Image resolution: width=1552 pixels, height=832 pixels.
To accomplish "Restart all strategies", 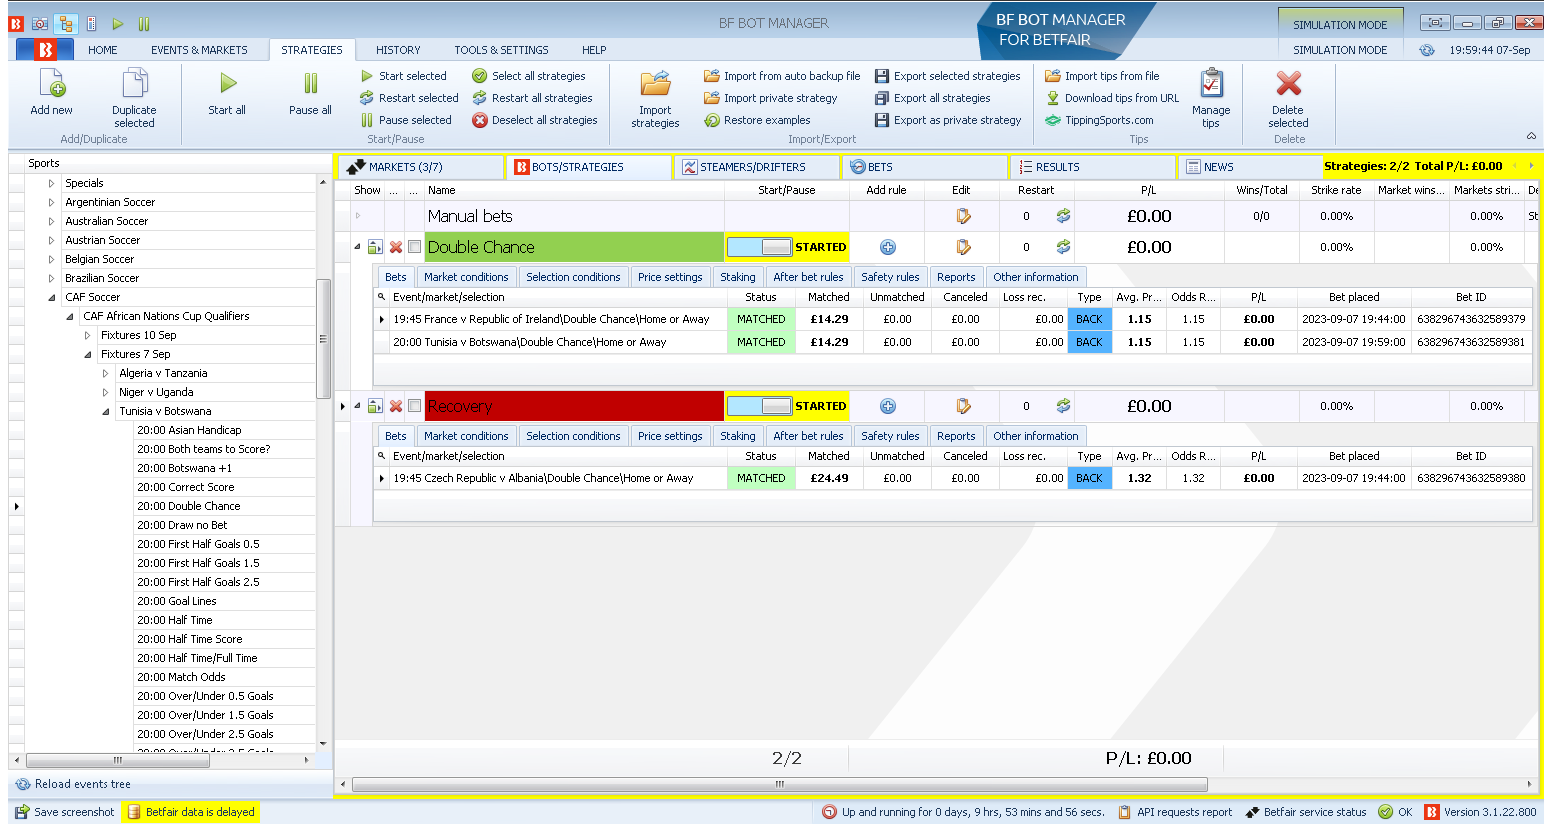I will 532,98.
